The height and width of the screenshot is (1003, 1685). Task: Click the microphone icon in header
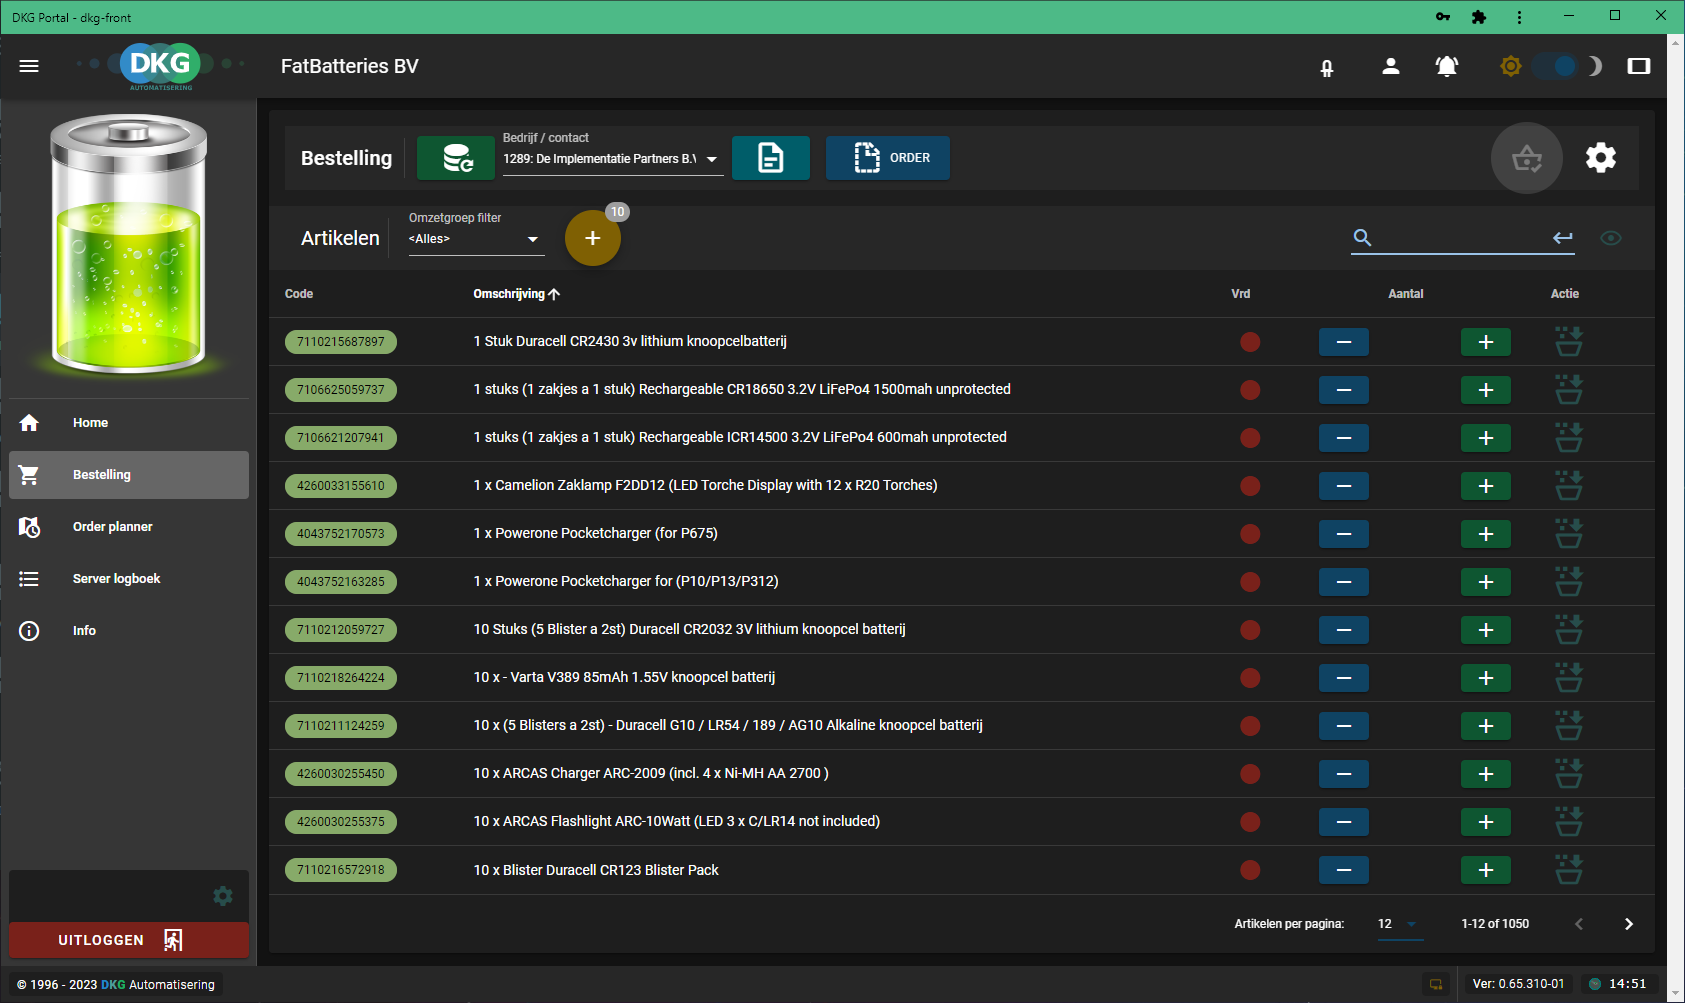(1327, 68)
